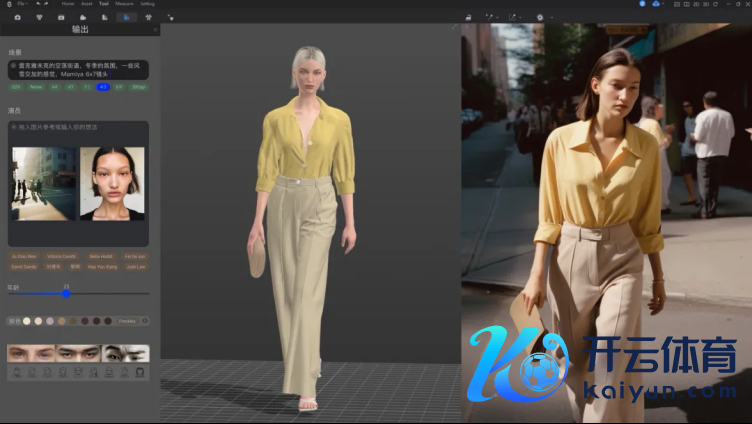The height and width of the screenshot is (424, 752).
Task: Click the undo arrow in the title bar
Action: tap(37, 4)
